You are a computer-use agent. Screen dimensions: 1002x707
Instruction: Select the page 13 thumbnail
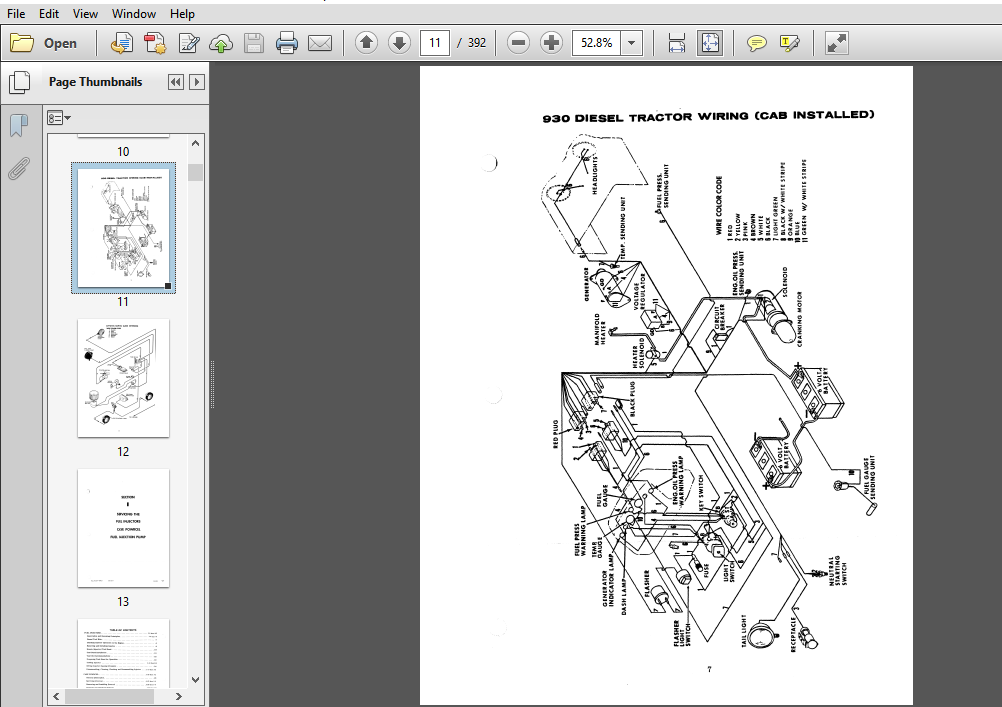pyautogui.click(x=123, y=528)
